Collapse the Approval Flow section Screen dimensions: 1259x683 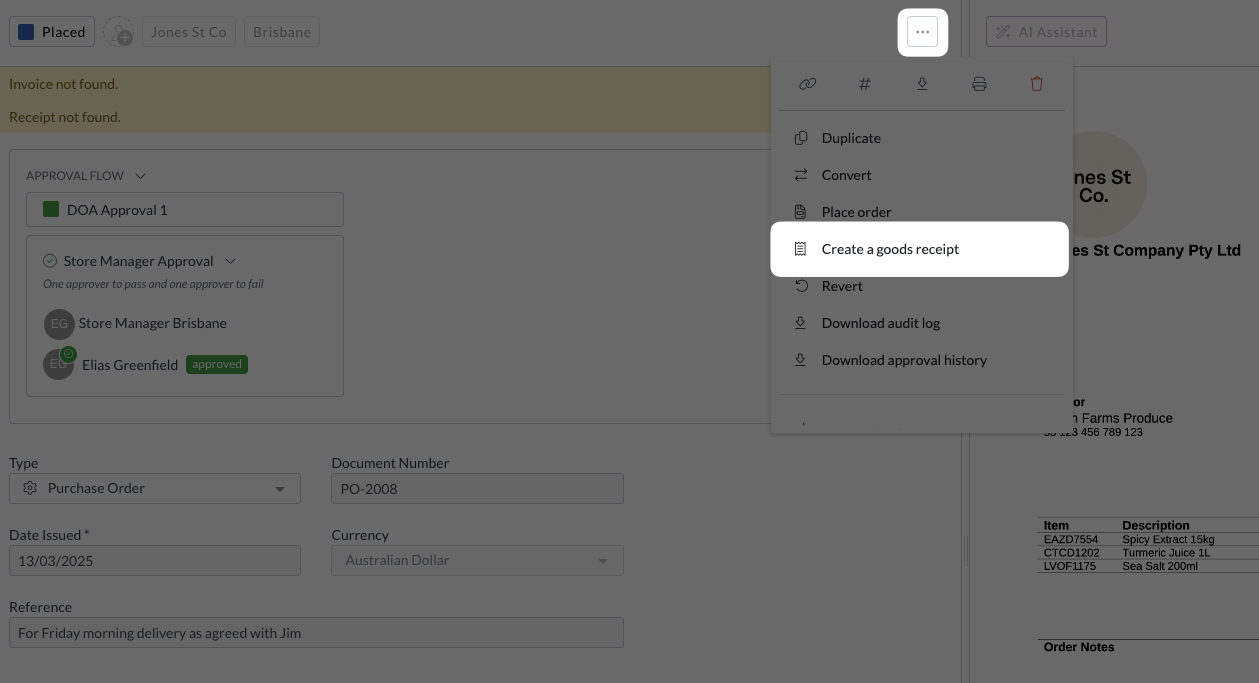coord(140,176)
